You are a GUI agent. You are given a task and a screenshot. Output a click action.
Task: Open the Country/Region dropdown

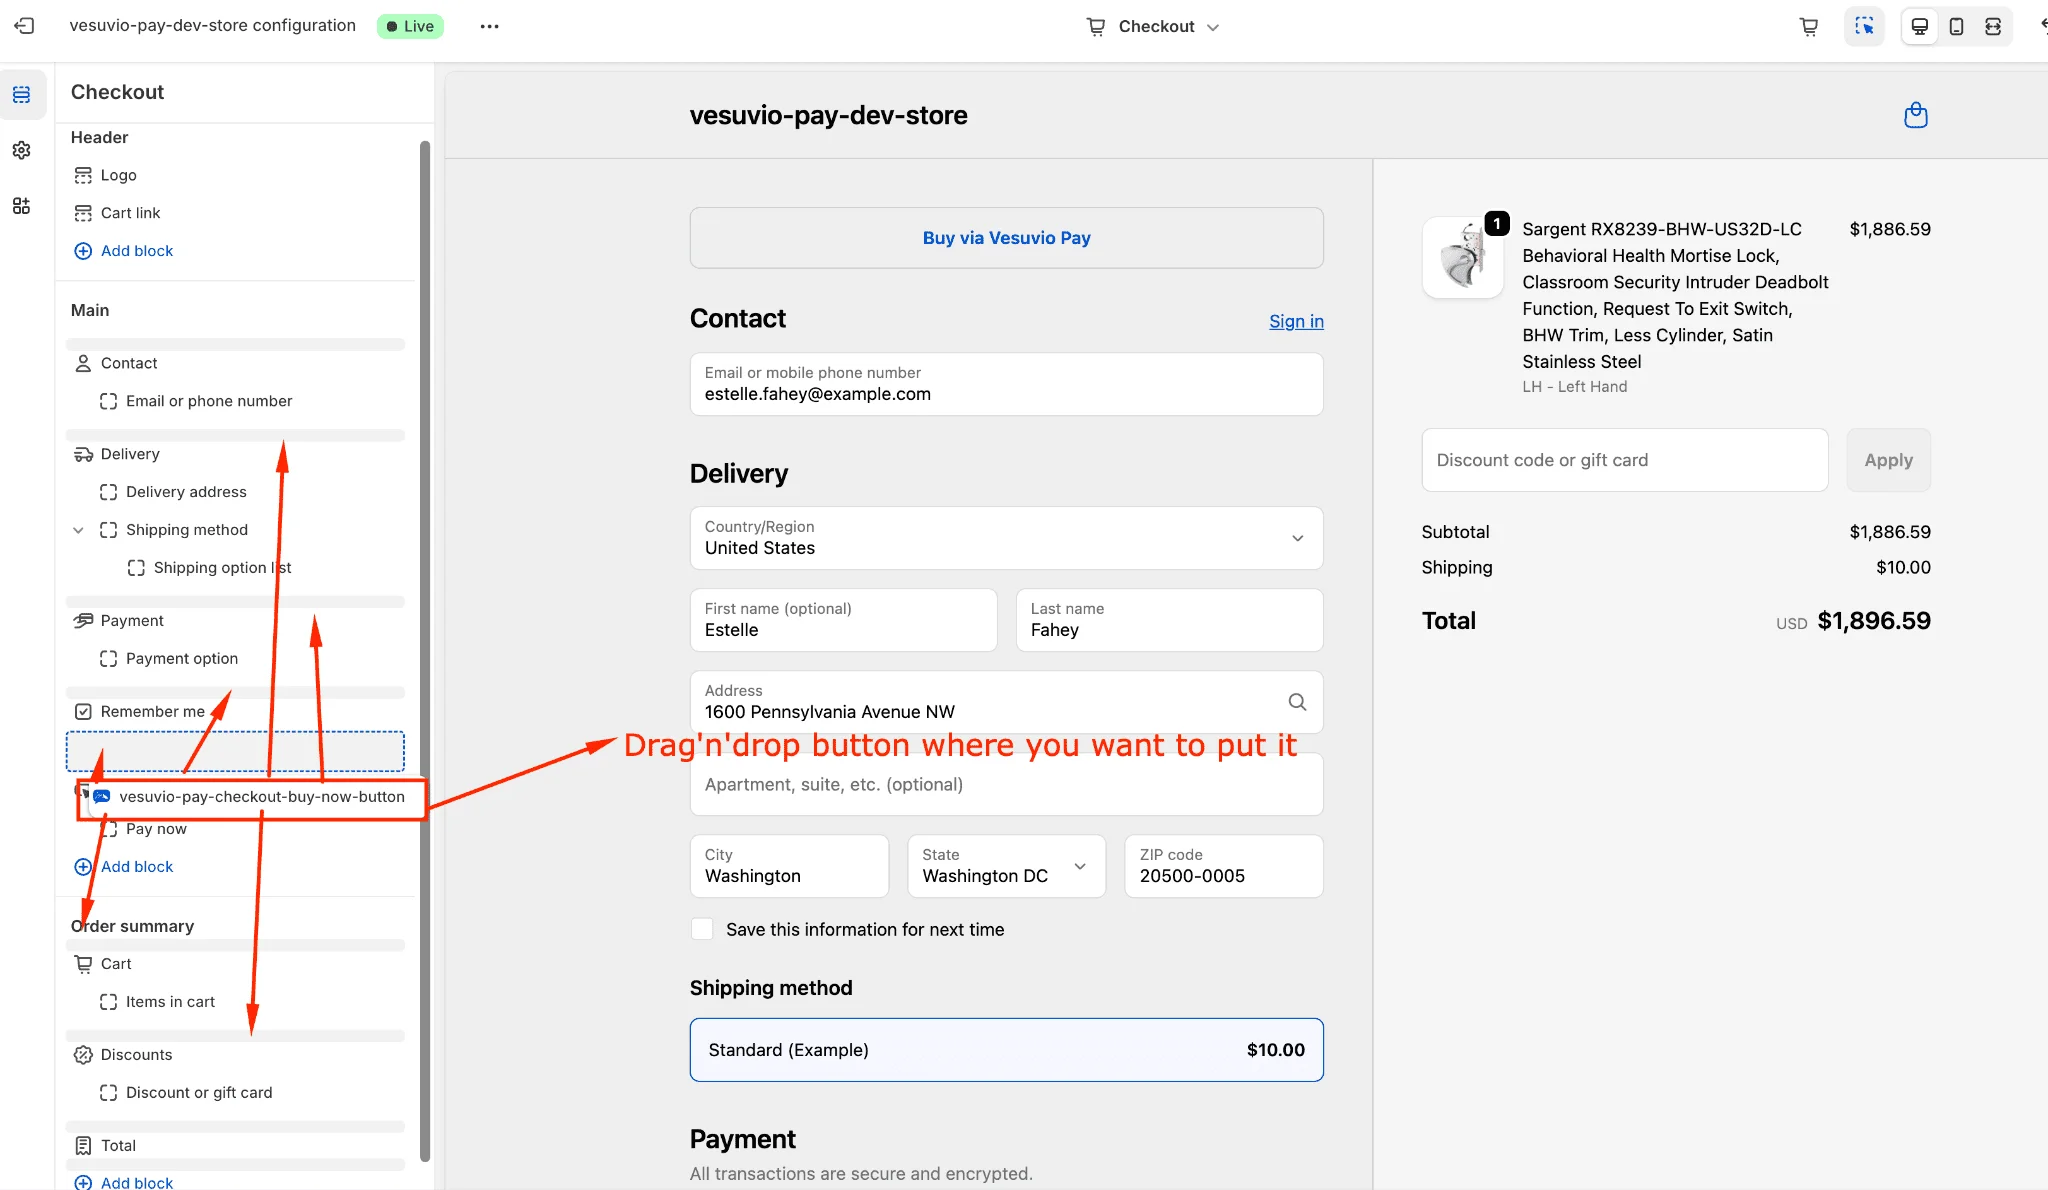pos(1006,538)
